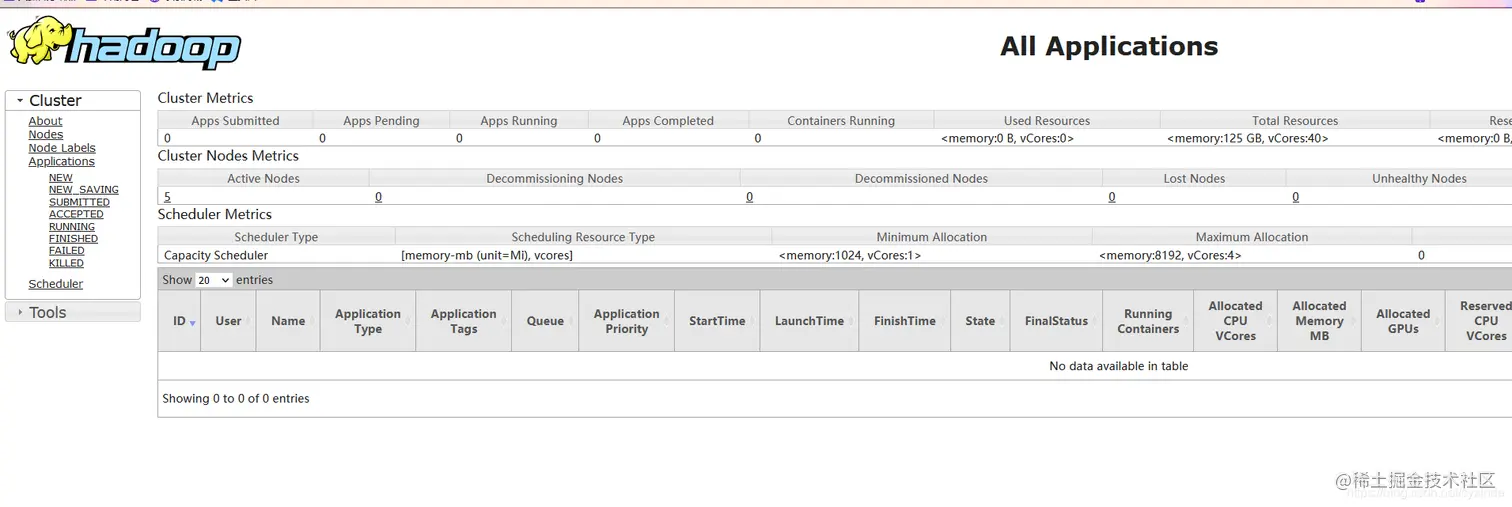Viewport: 1512px width, 507px height.
Task: Click the Active Nodes count 5
Action: [x=167, y=197]
